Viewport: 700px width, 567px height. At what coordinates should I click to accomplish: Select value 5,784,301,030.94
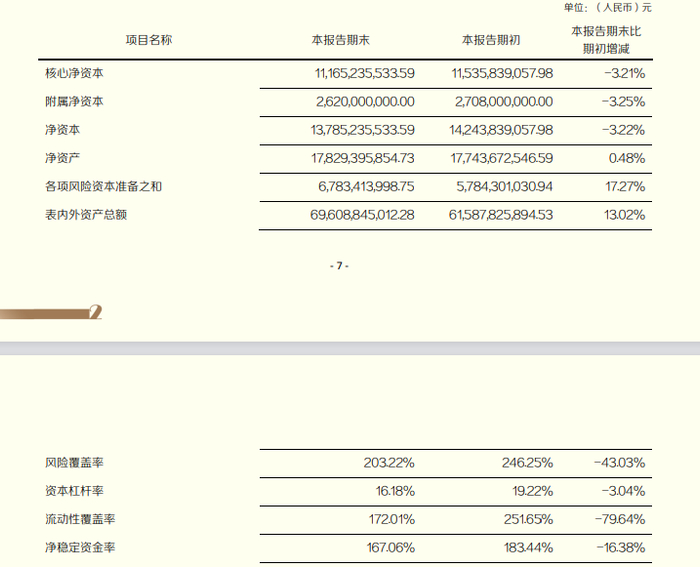[x=504, y=186]
